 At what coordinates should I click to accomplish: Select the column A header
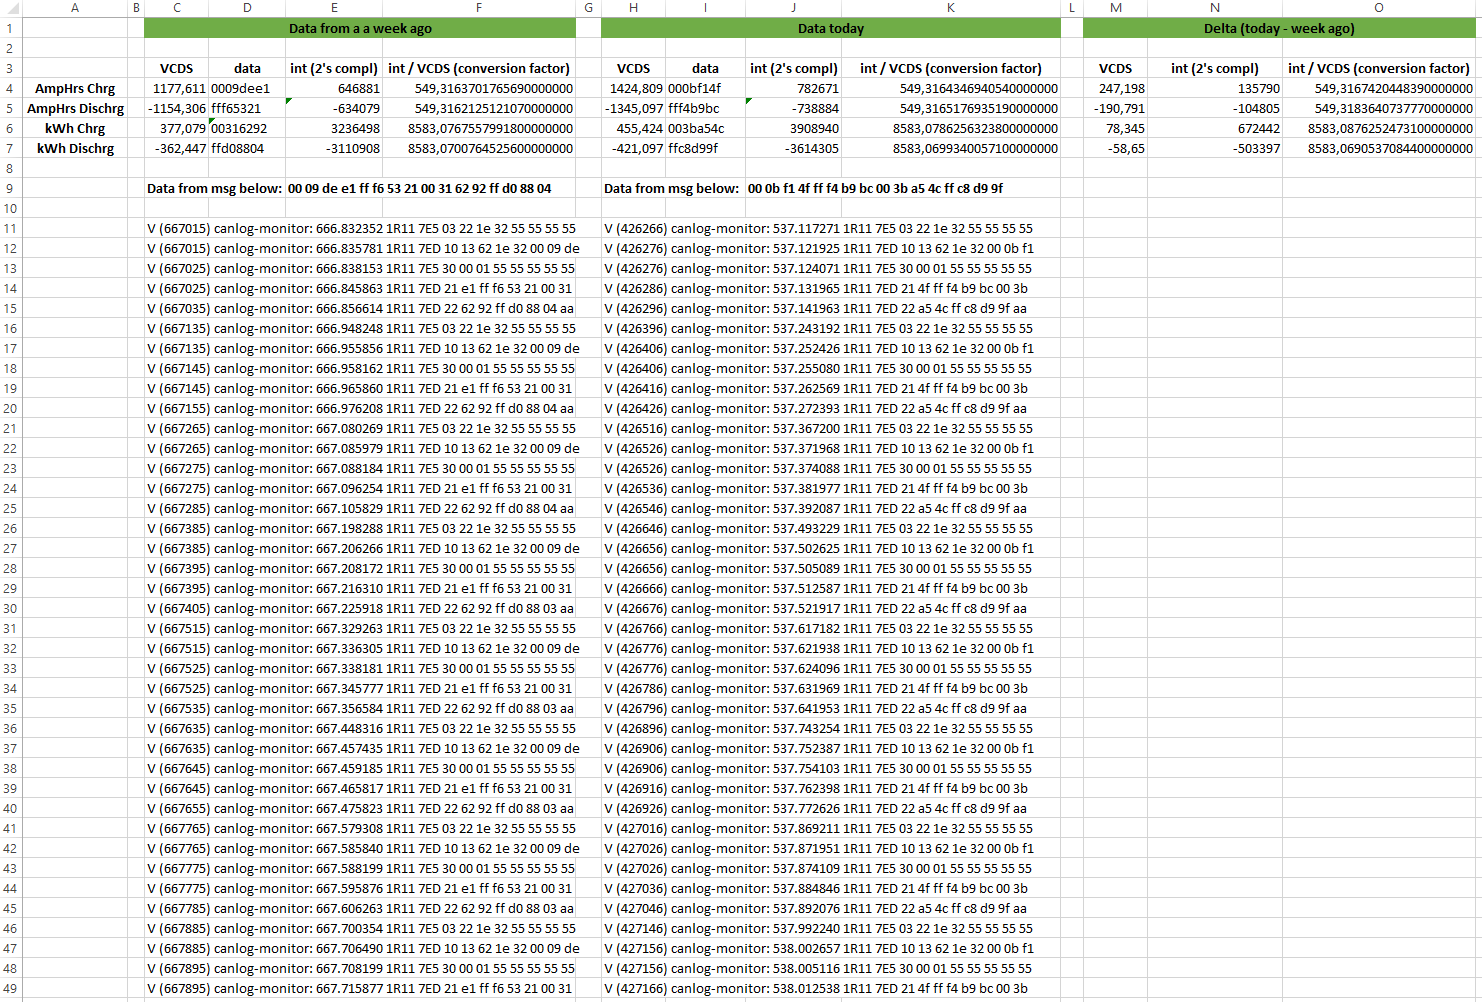pos(75,8)
